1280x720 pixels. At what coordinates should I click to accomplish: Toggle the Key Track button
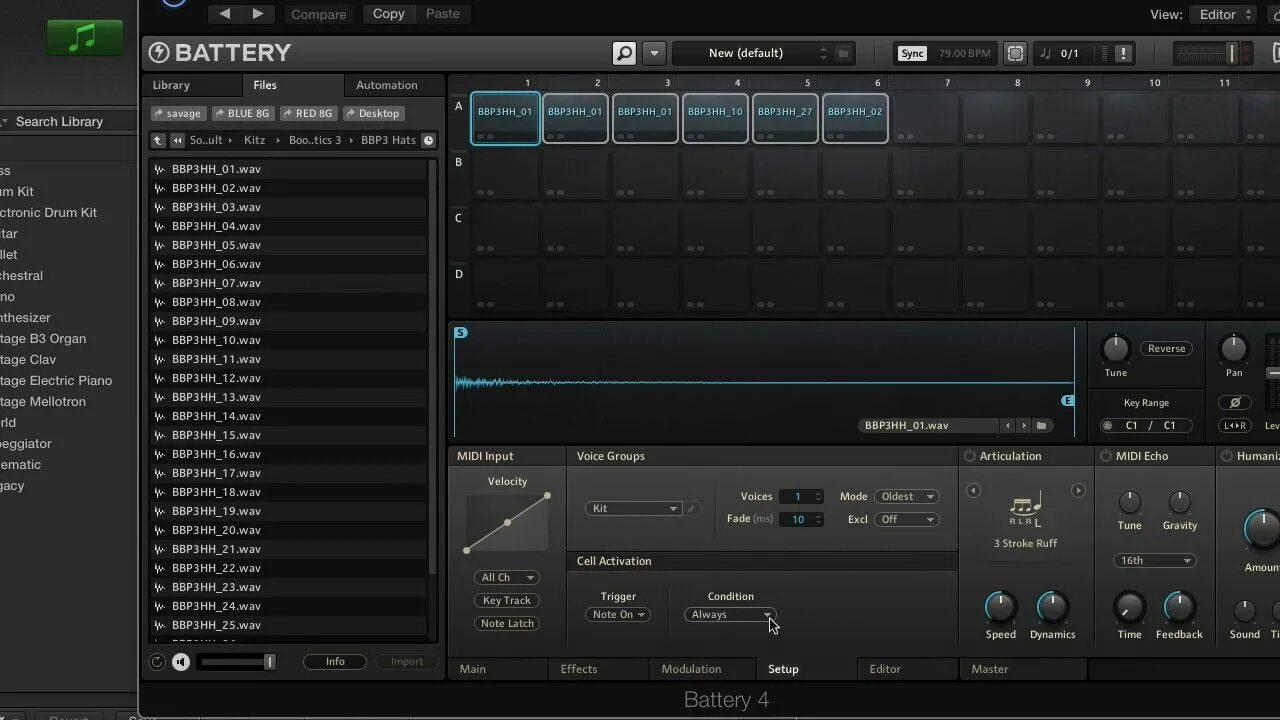coord(507,600)
